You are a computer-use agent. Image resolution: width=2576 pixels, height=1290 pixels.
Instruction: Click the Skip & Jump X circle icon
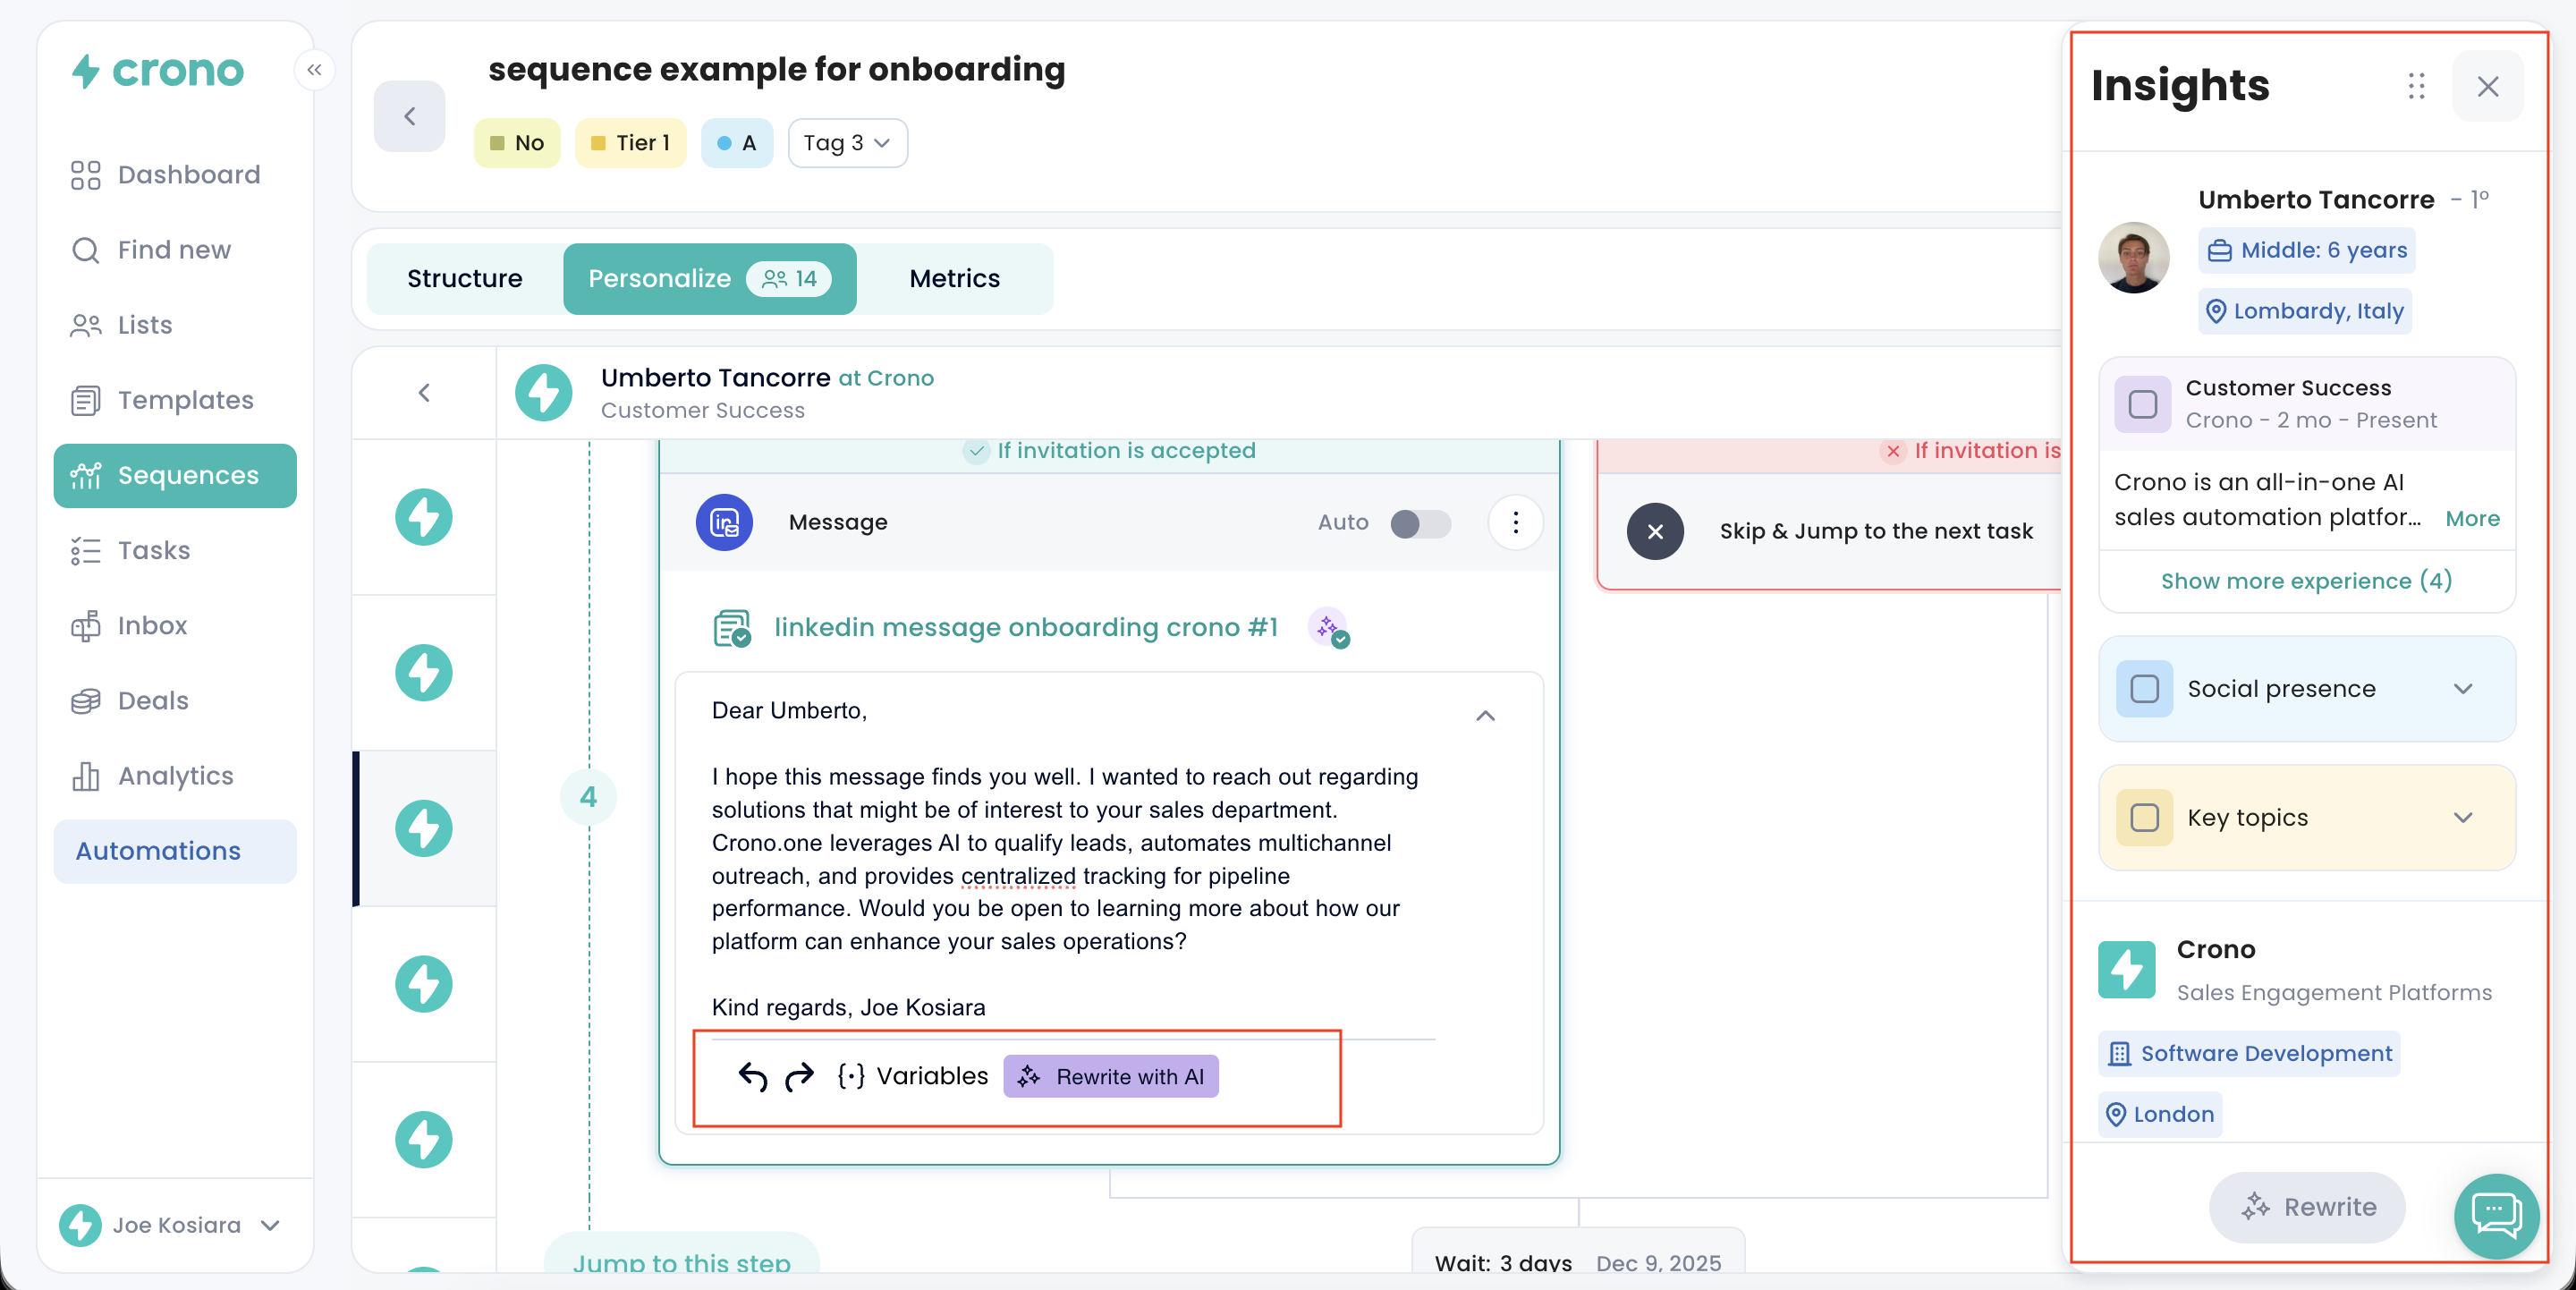point(1655,531)
